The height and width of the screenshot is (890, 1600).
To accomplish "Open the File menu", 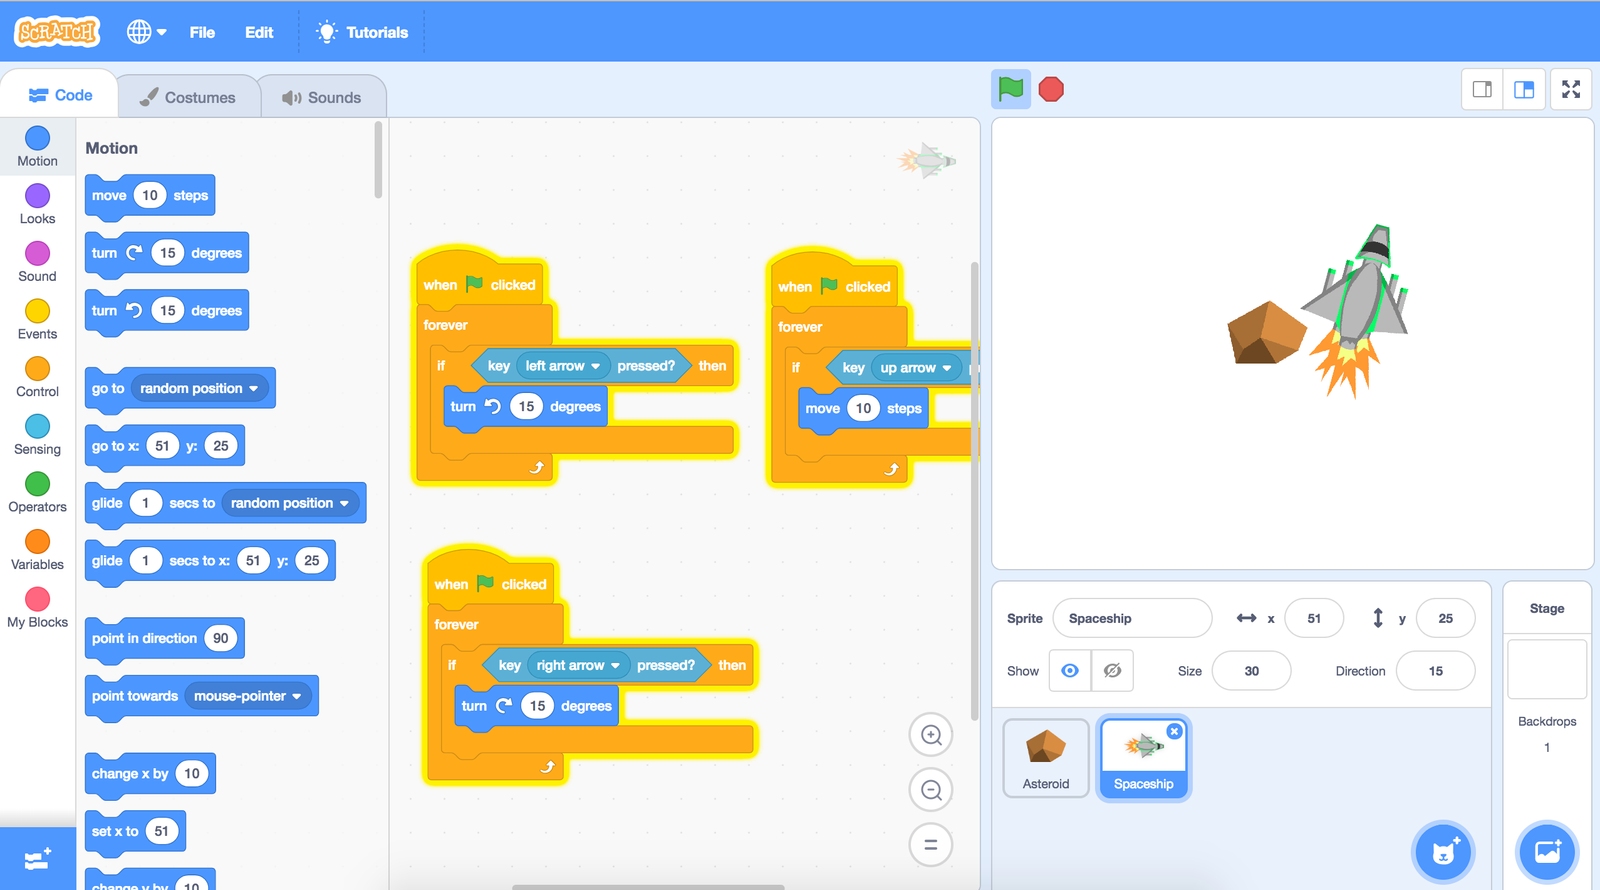I will pos(202,32).
